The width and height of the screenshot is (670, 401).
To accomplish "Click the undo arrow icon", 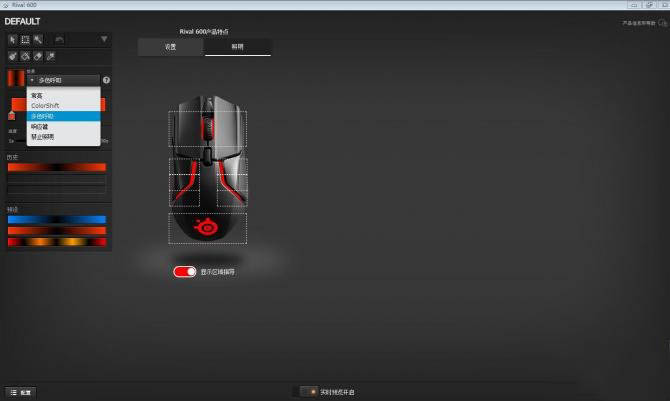I will pyautogui.click(x=59, y=40).
